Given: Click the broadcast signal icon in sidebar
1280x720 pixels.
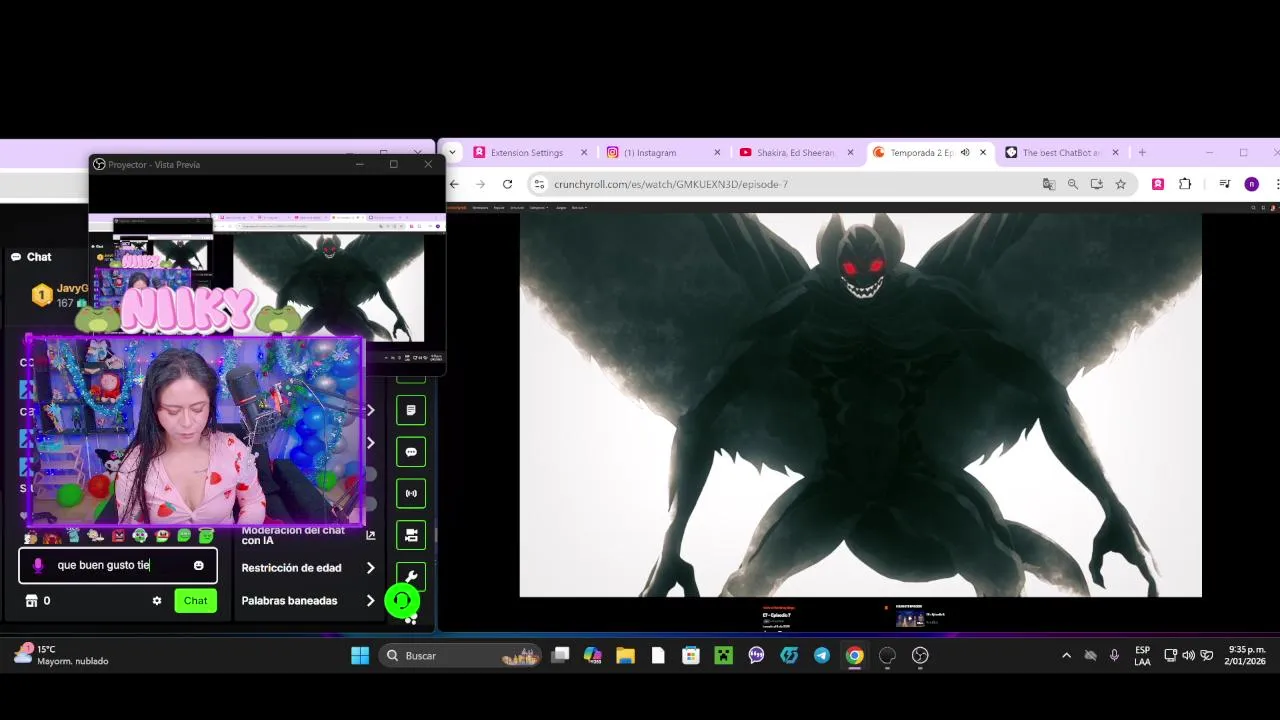Looking at the screenshot, I should point(411,493).
